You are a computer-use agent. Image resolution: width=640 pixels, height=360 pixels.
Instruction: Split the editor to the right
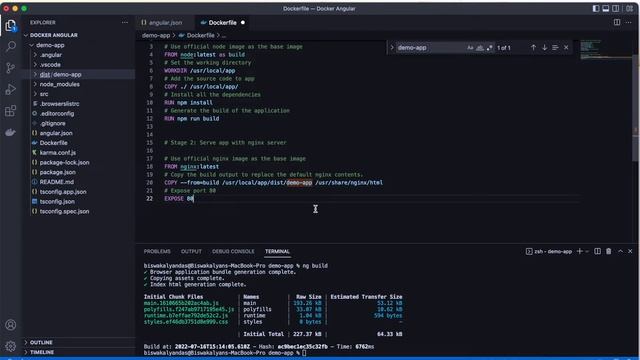[x=617, y=22]
